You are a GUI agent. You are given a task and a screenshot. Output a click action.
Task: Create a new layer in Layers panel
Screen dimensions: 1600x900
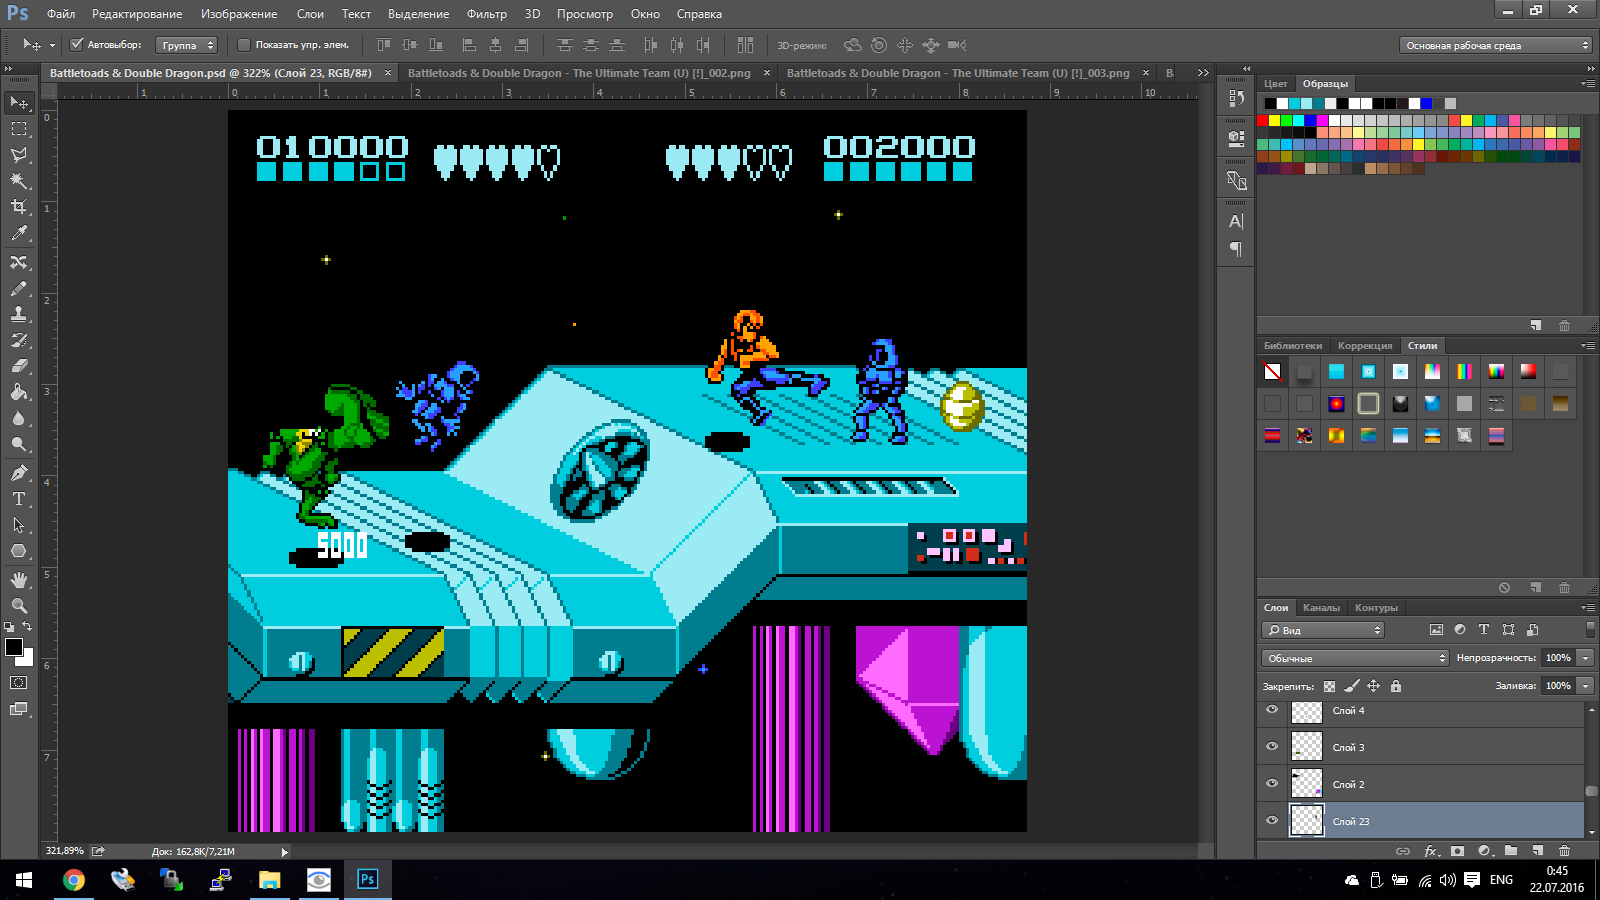[x=1538, y=851]
